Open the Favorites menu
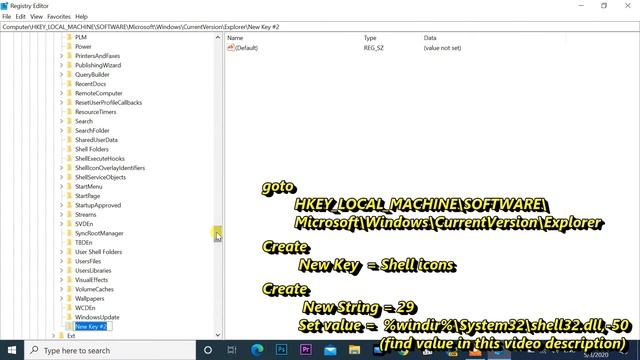The width and height of the screenshot is (640, 360). [59, 17]
